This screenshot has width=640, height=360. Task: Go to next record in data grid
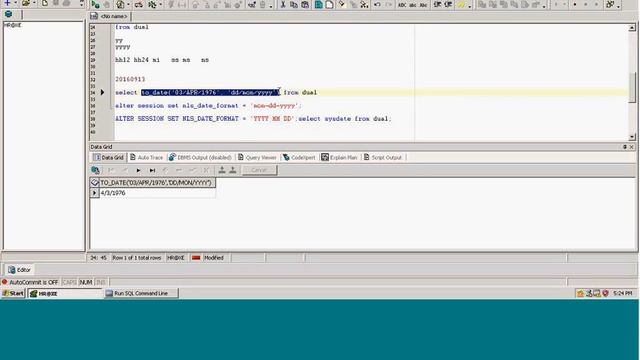coord(138,170)
